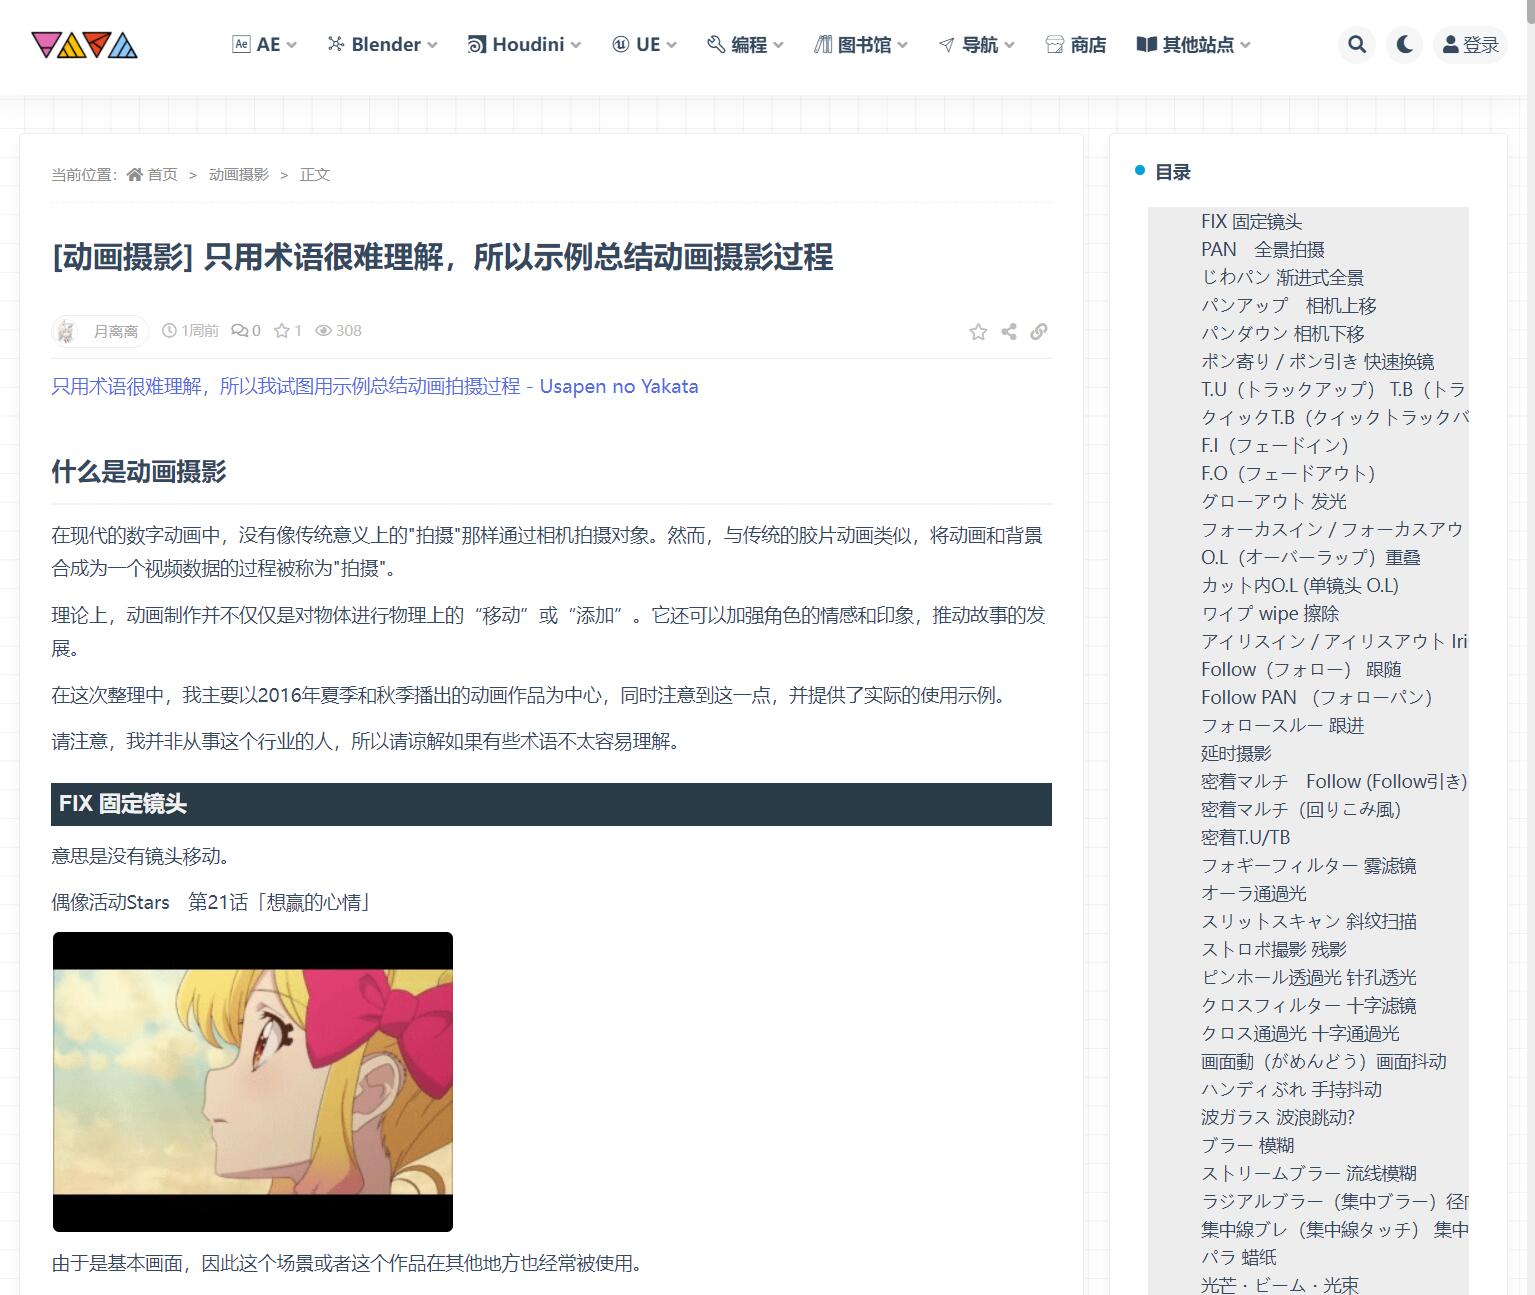Jump to じわパン 渐进式全景 entry

1283,278
